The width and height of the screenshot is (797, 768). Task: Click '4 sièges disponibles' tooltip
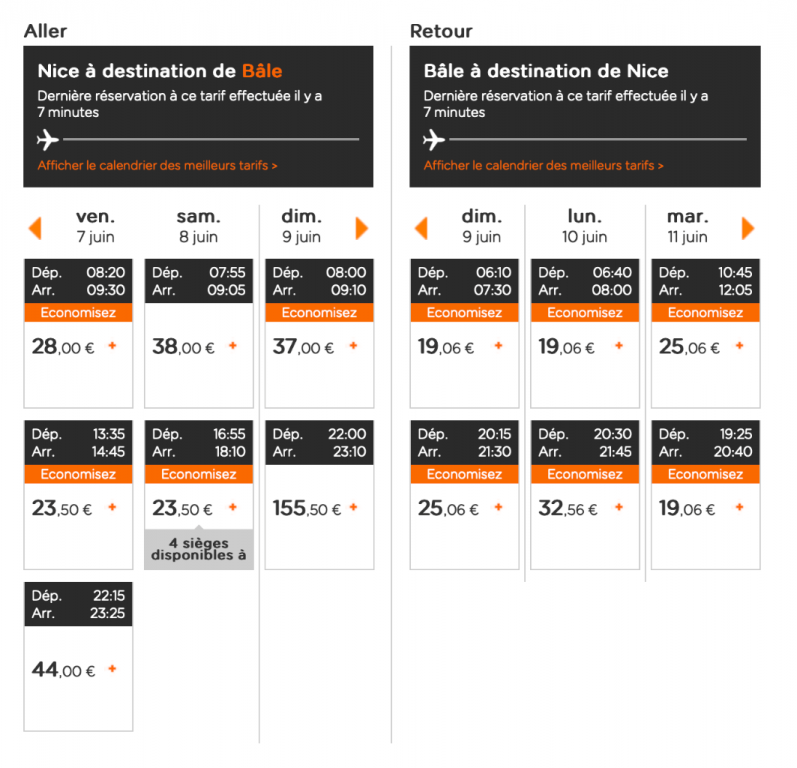click(x=198, y=549)
